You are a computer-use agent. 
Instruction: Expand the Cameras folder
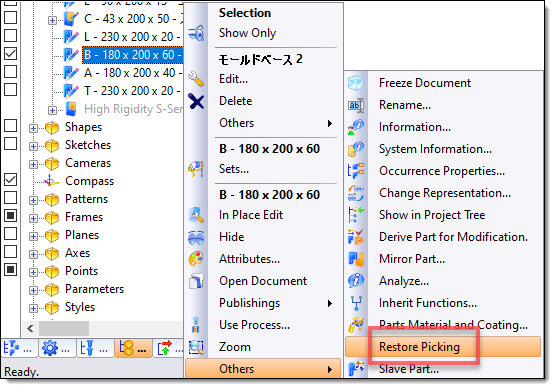tap(33, 164)
